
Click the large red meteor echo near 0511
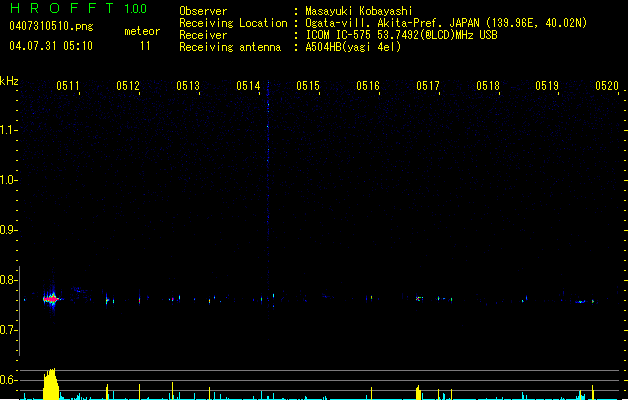point(51,299)
